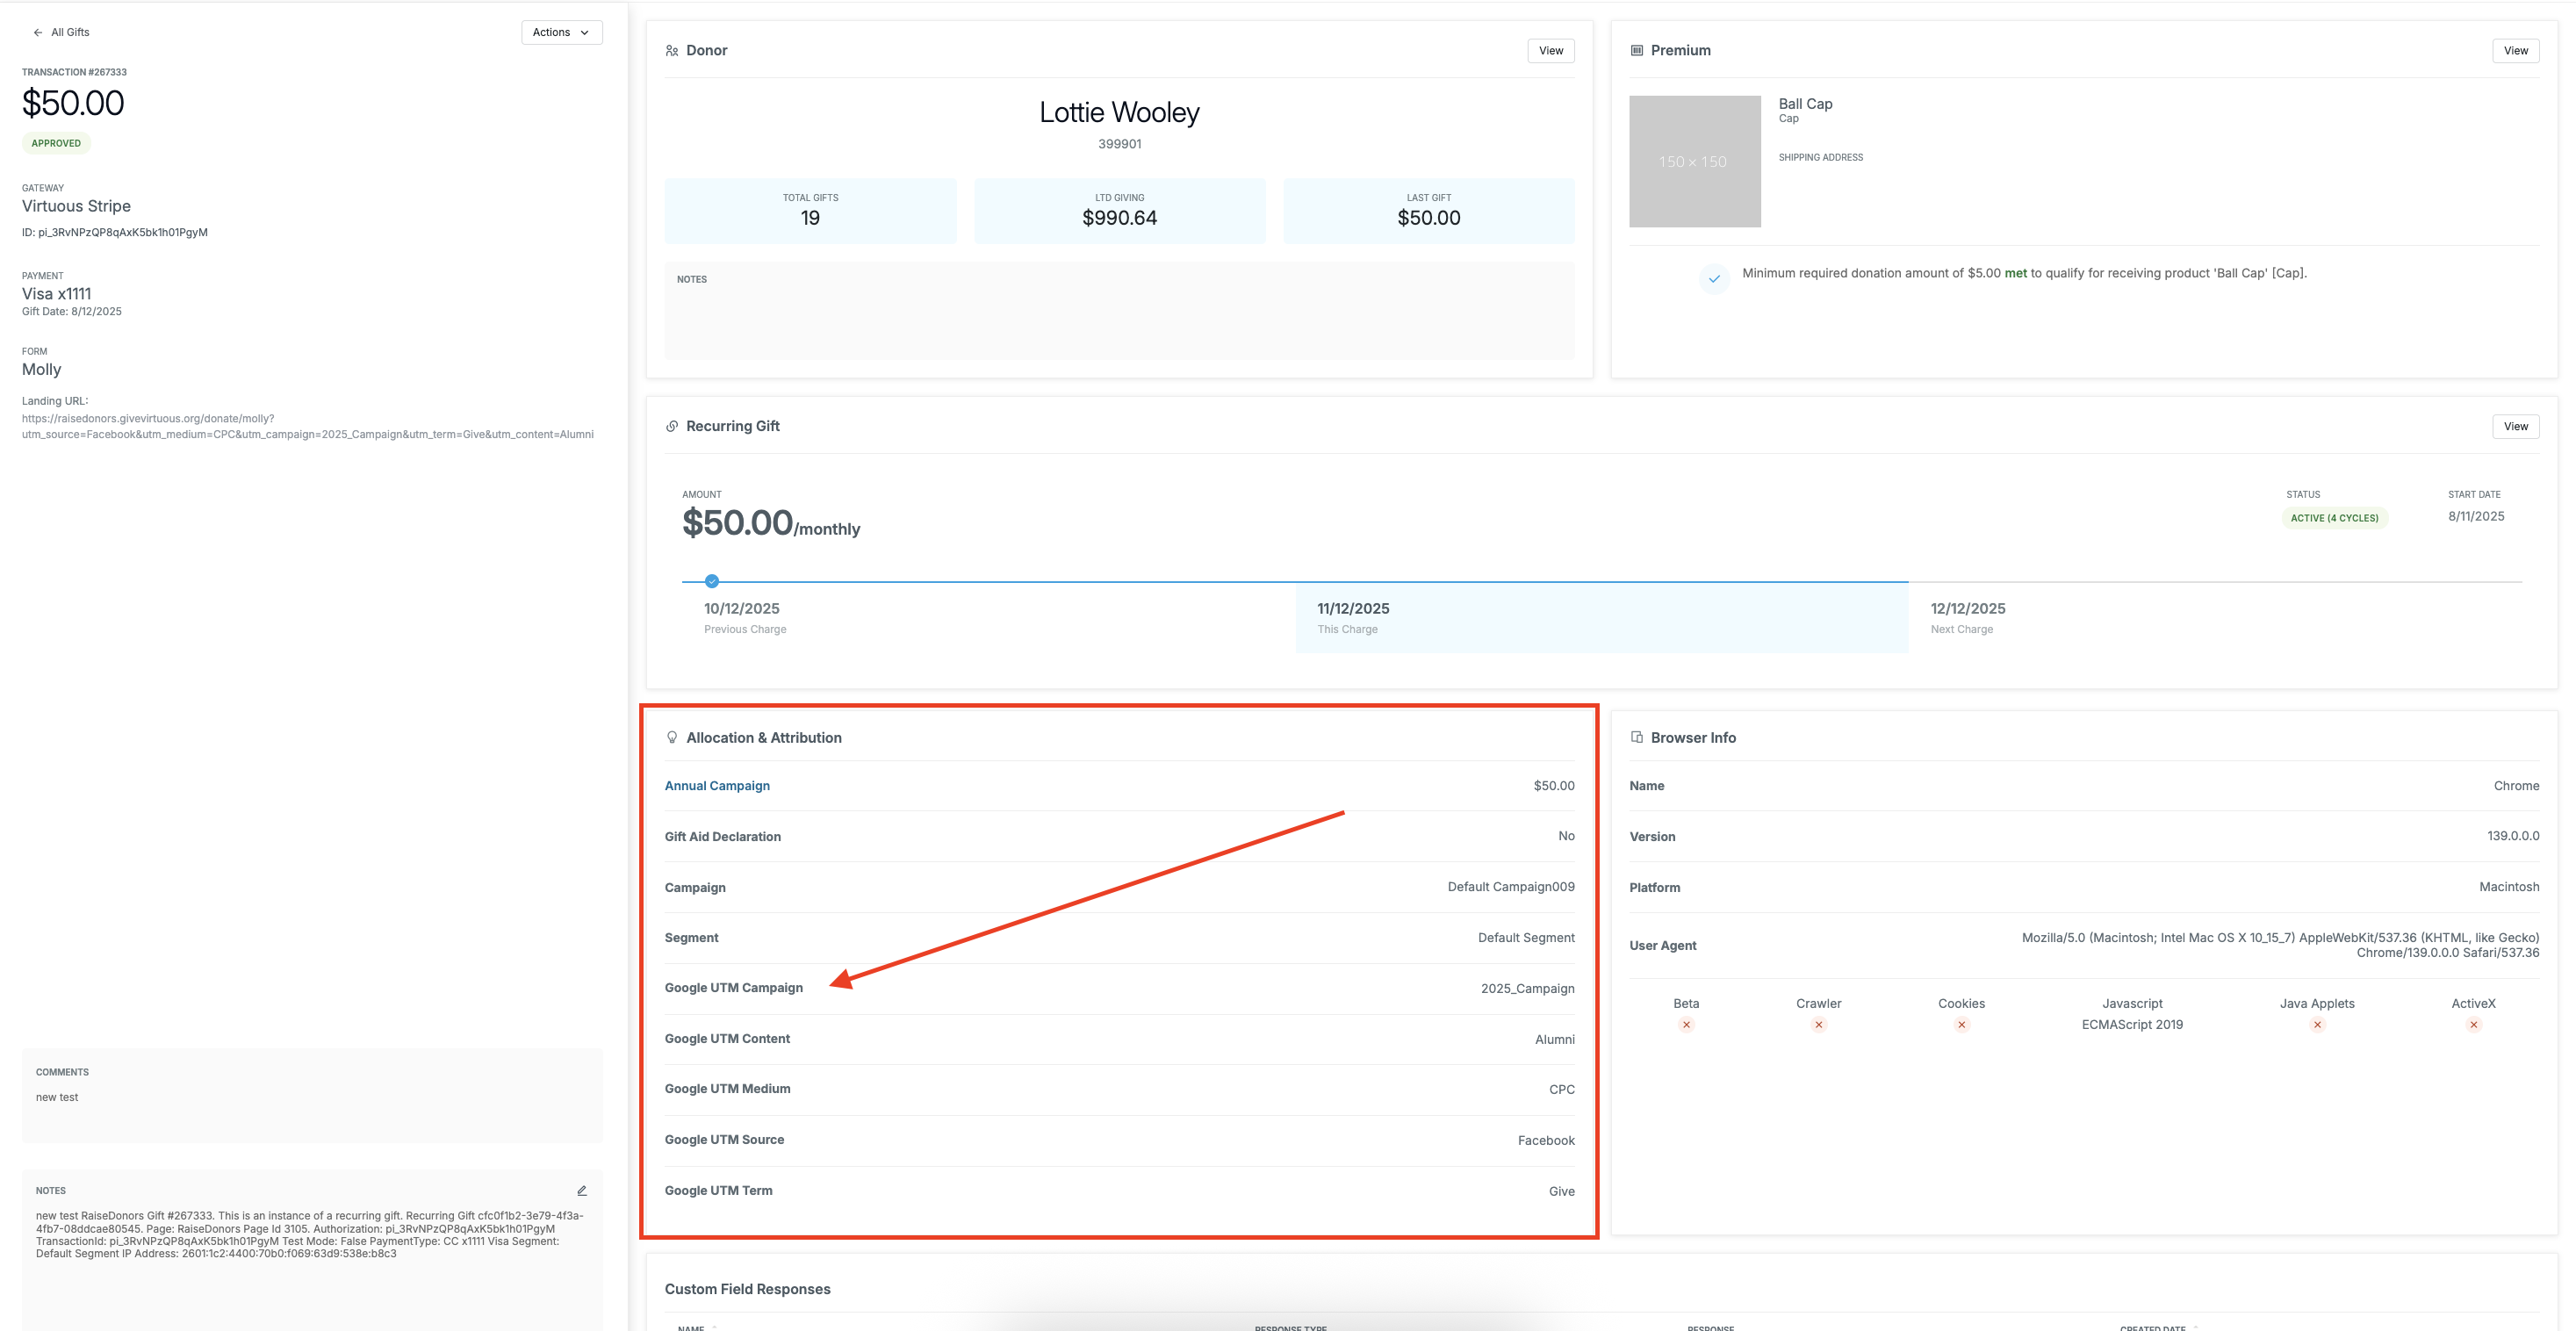Screen dimensions: 2576x1331
Task: Open the landing URL link
Action: [x=308, y=426]
